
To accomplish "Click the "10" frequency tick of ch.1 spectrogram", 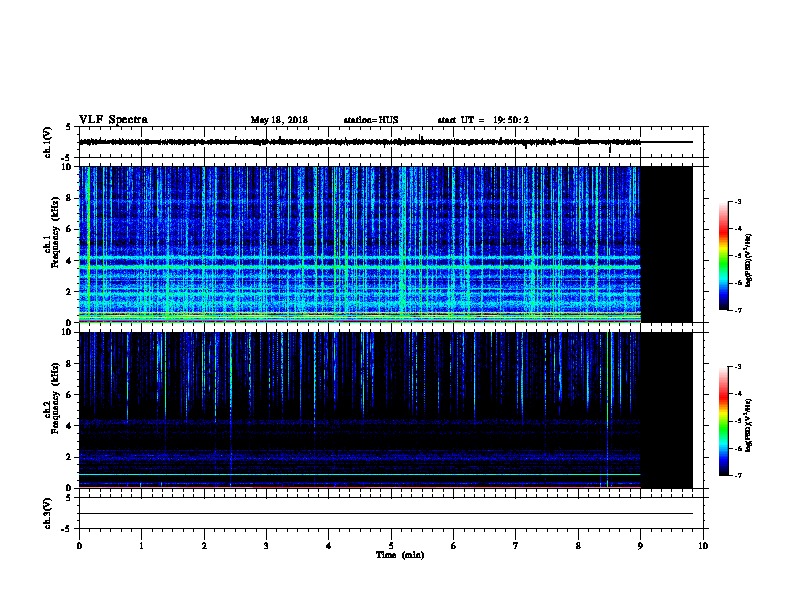I will (x=68, y=167).
